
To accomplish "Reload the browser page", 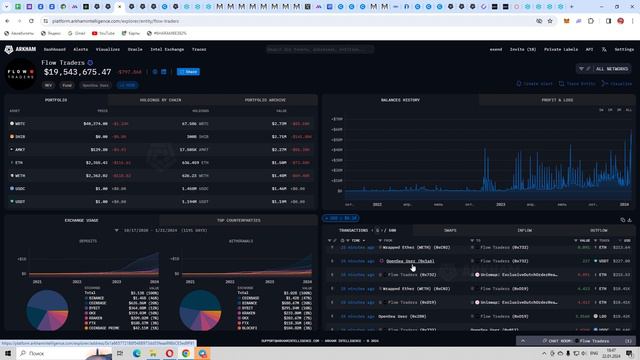I will tap(31, 21).
